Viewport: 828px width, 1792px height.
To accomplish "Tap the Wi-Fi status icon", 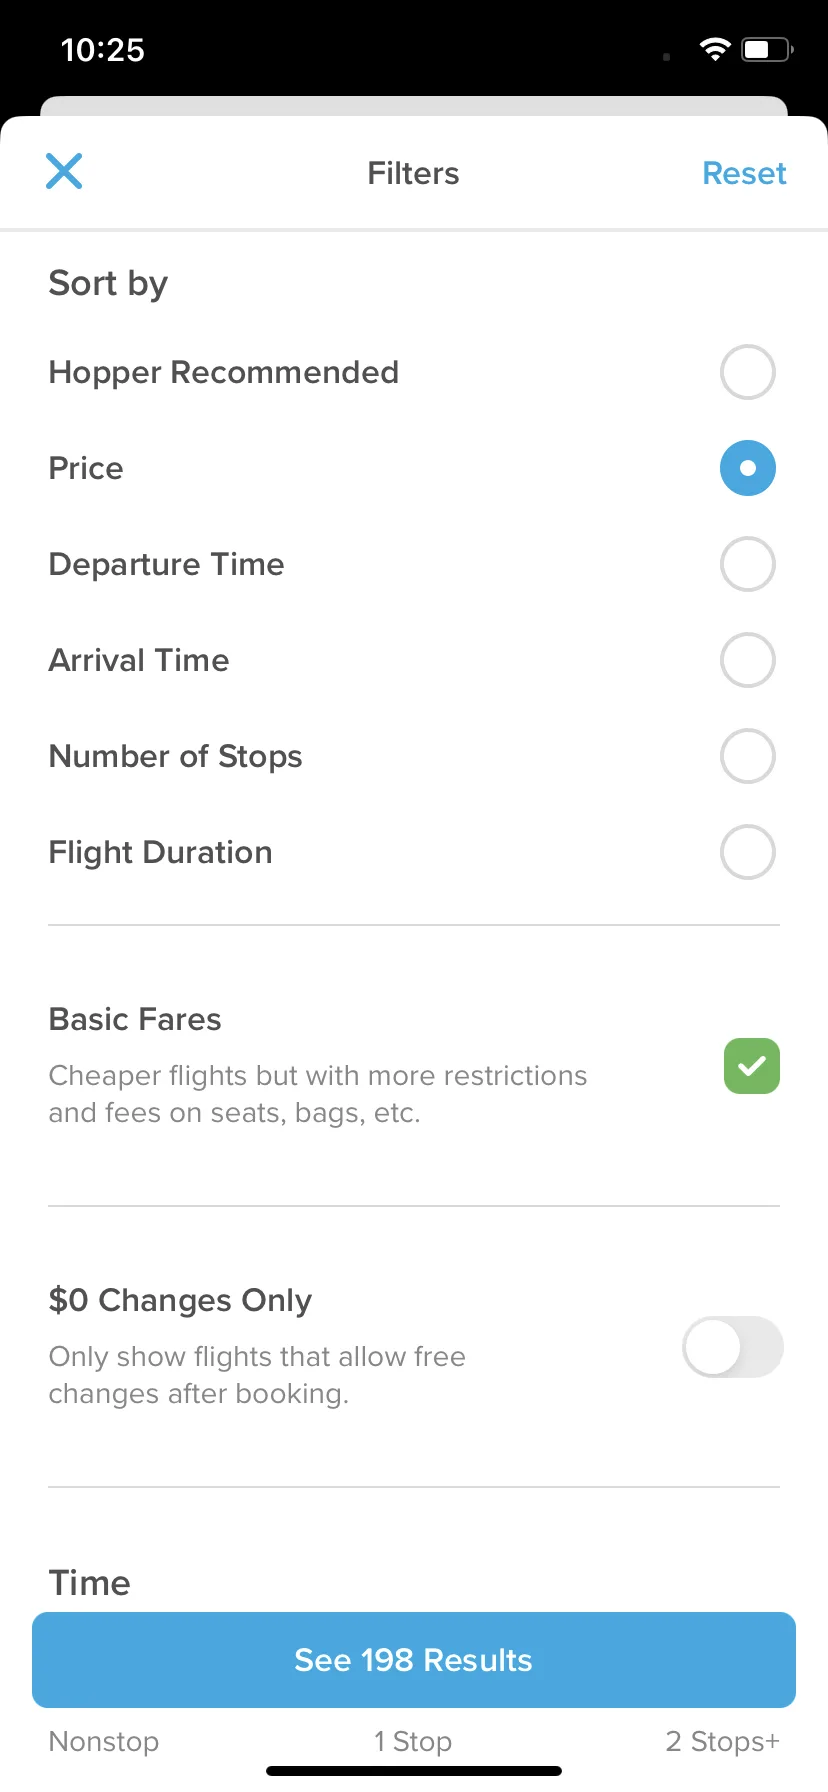I will click(715, 49).
